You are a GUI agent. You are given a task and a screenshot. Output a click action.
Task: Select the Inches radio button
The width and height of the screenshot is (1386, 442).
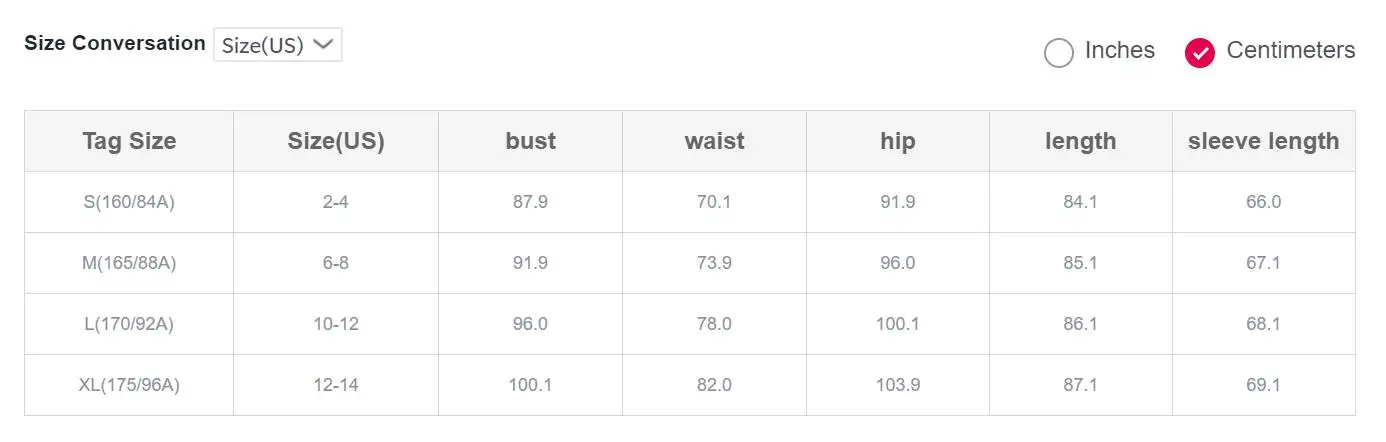tap(1058, 52)
